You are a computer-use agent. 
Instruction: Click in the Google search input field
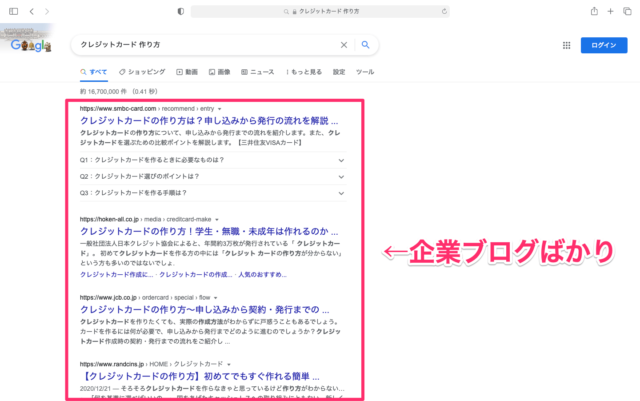(206, 45)
